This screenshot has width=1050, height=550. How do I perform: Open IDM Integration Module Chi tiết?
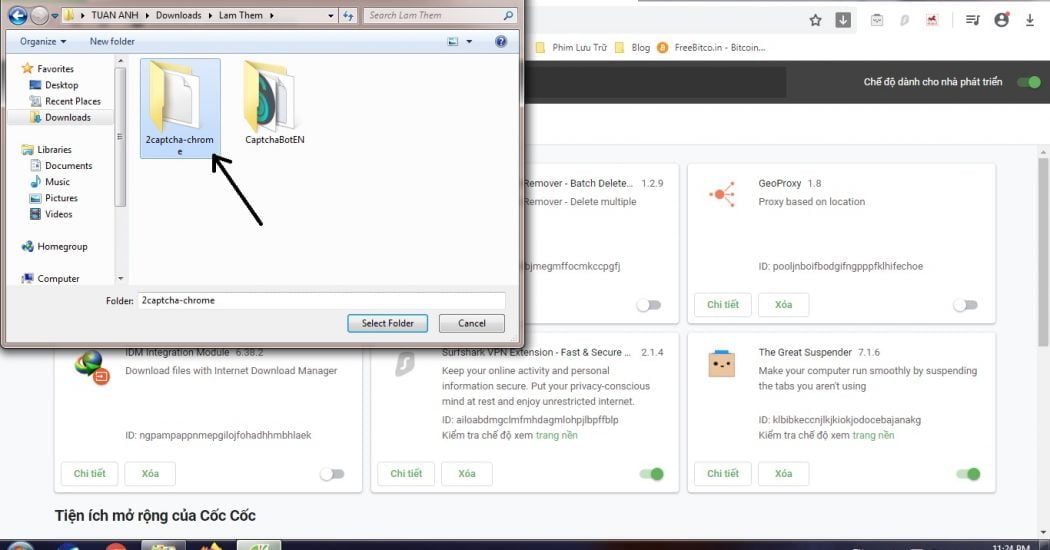[90, 473]
